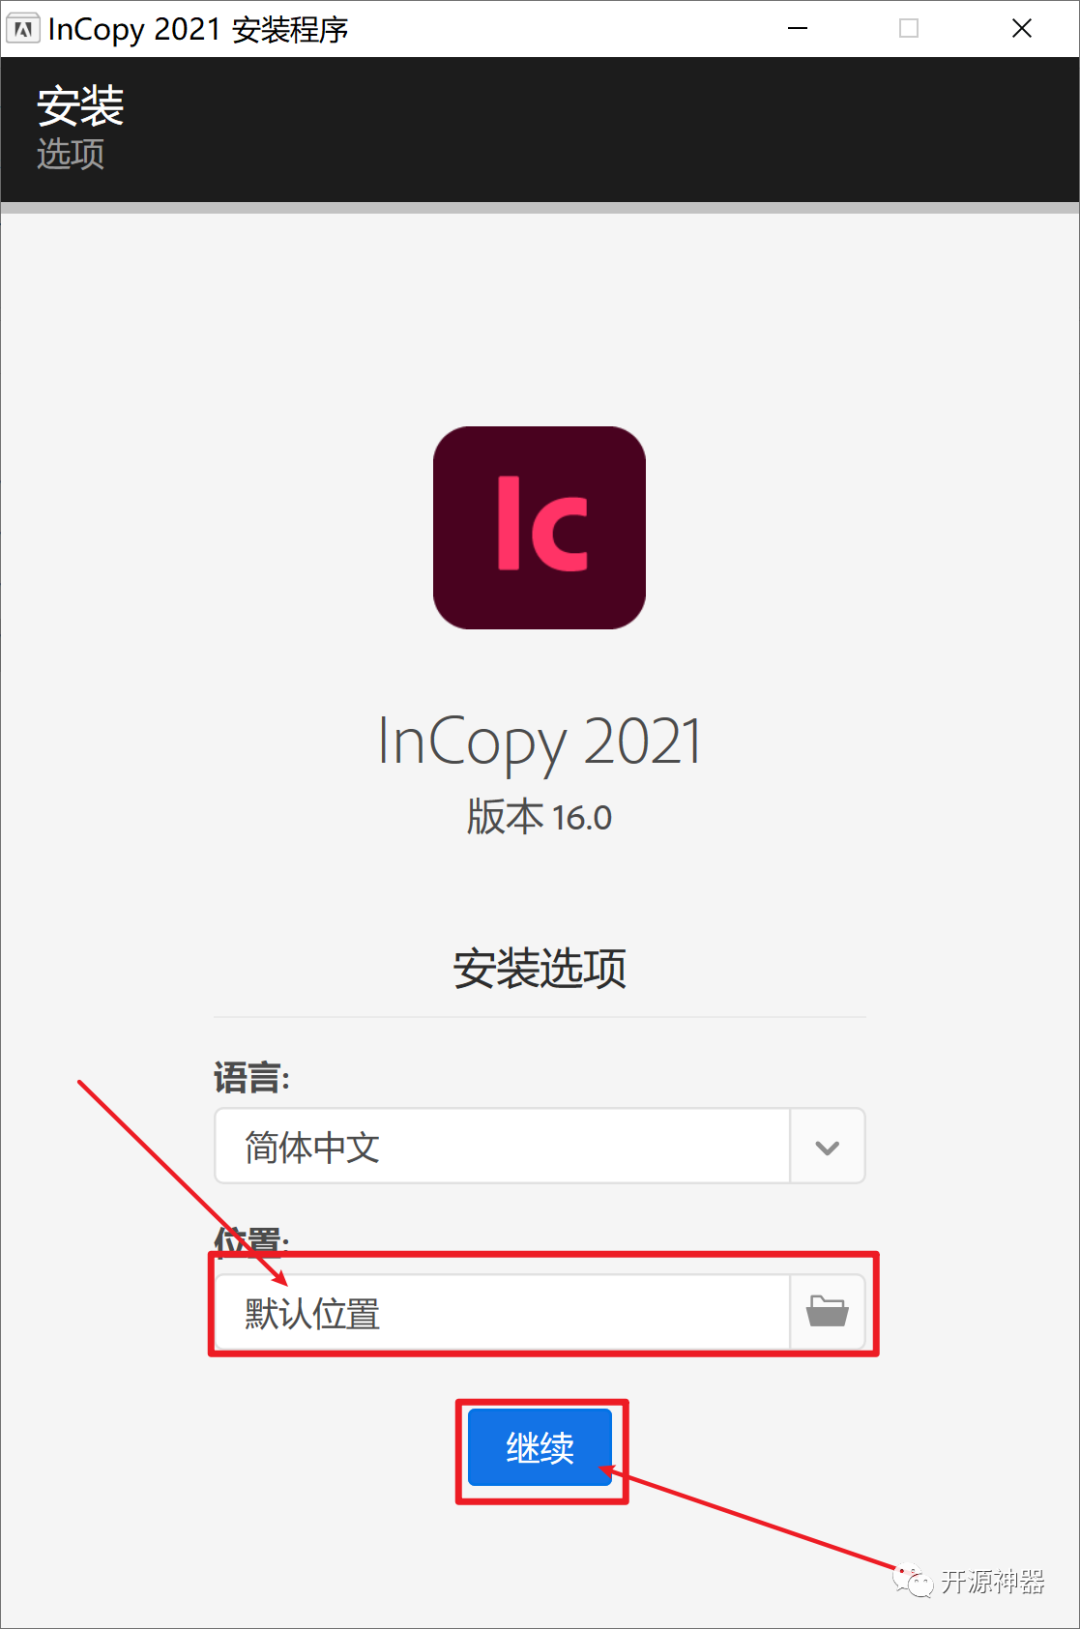Click the 语言 label
This screenshot has width=1080, height=1629.
(x=252, y=1078)
